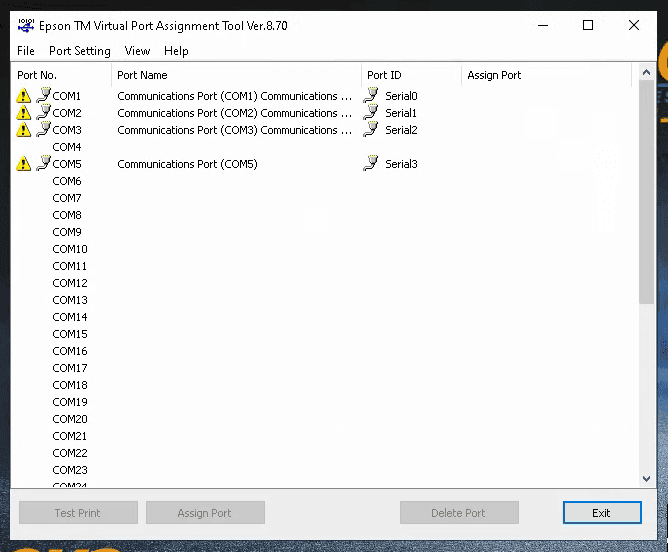Click the Communications Port (COM1) name text
Image resolution: width=668 pixels, height=552 pixels.
click(235, 96)
